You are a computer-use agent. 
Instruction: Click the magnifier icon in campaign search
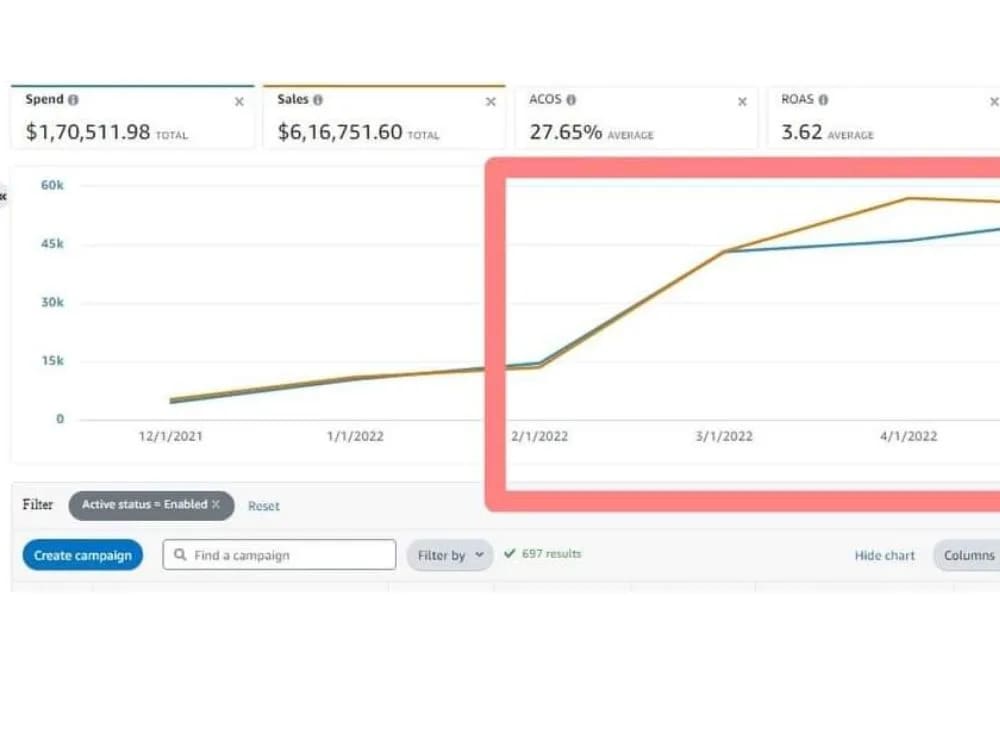coord(180,554)
